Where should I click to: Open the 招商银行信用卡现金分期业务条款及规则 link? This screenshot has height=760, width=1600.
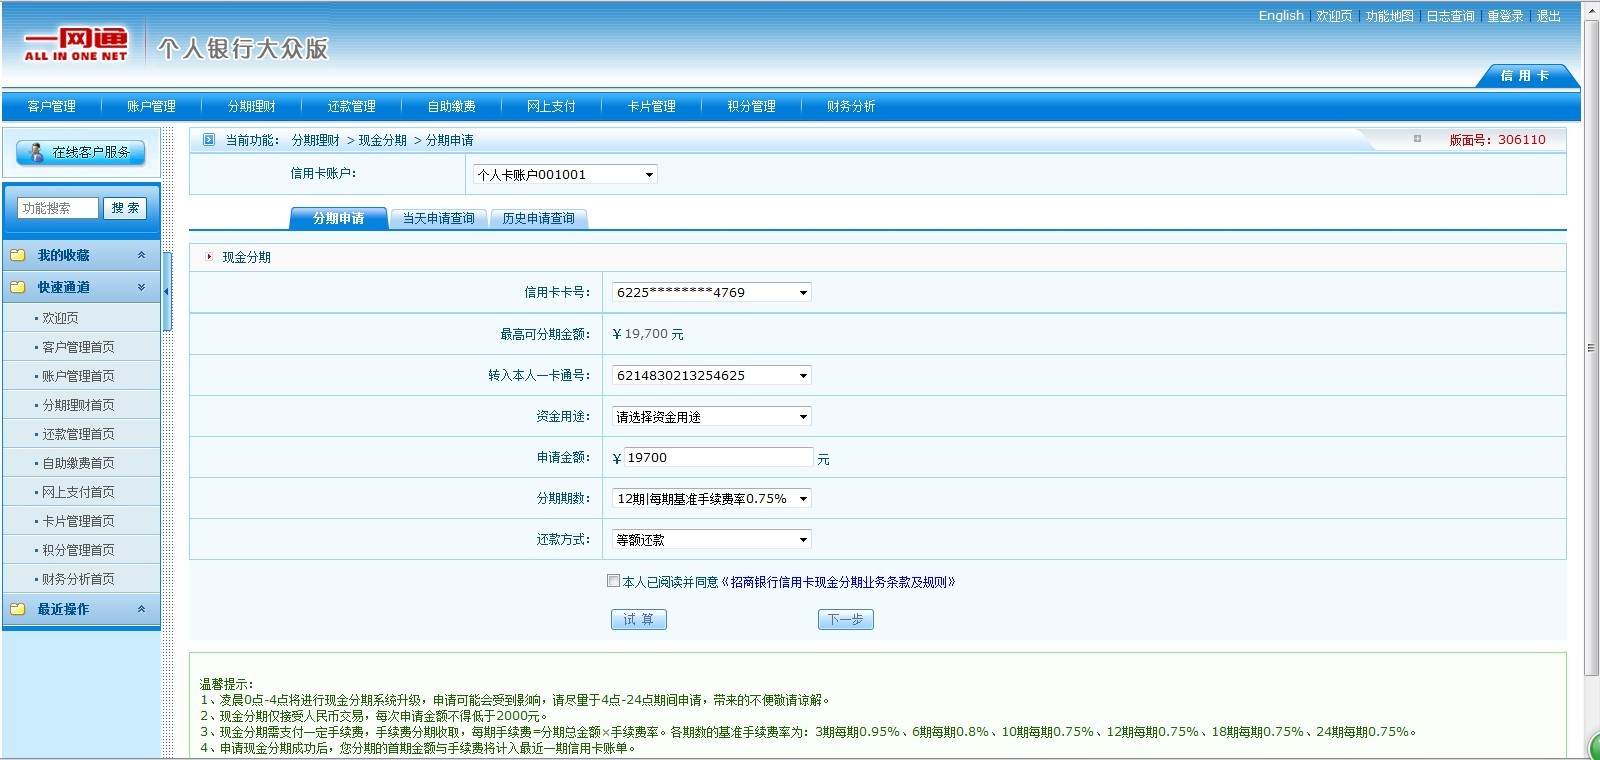(x=838, y=582)
